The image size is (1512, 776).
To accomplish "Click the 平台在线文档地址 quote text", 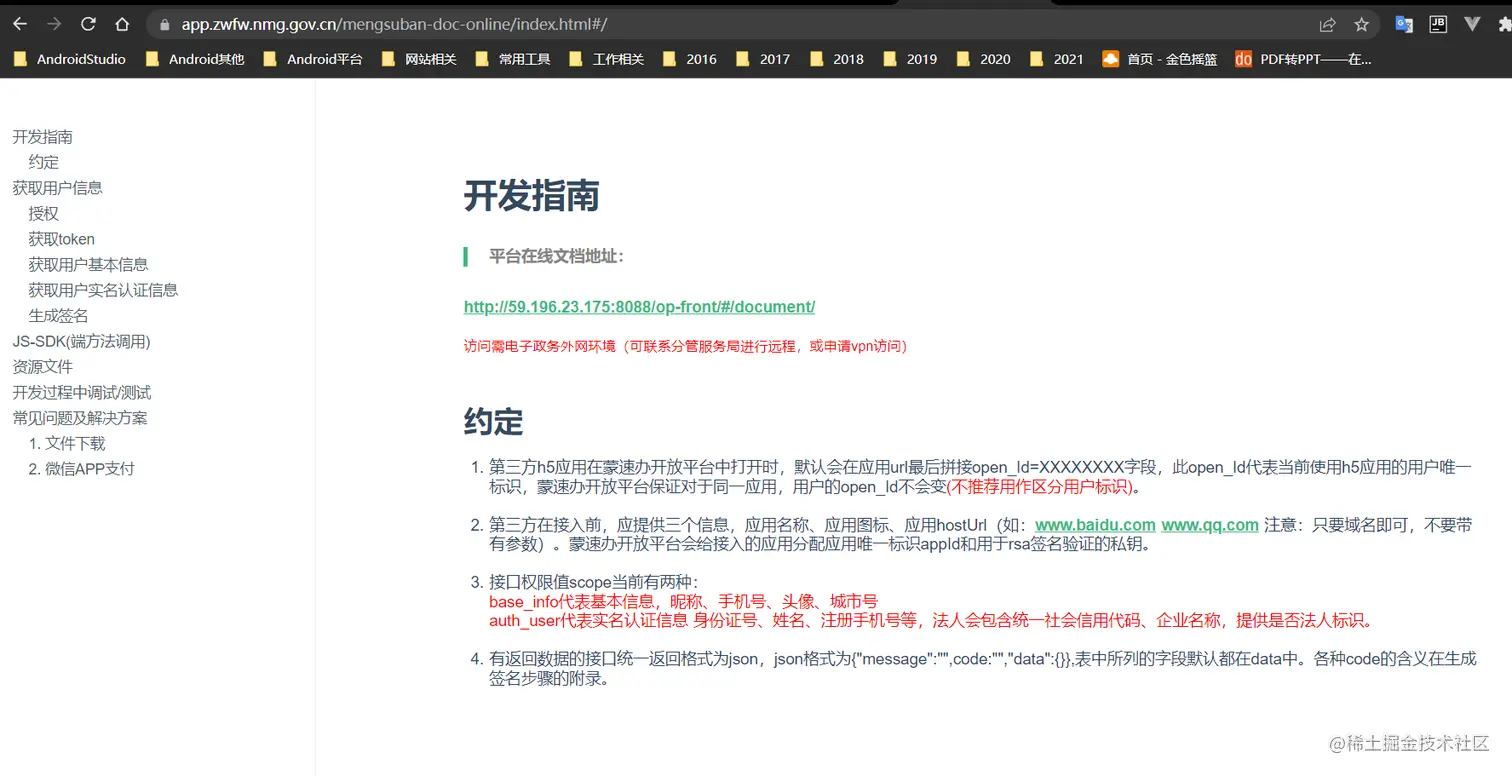I will coord(556,256).
